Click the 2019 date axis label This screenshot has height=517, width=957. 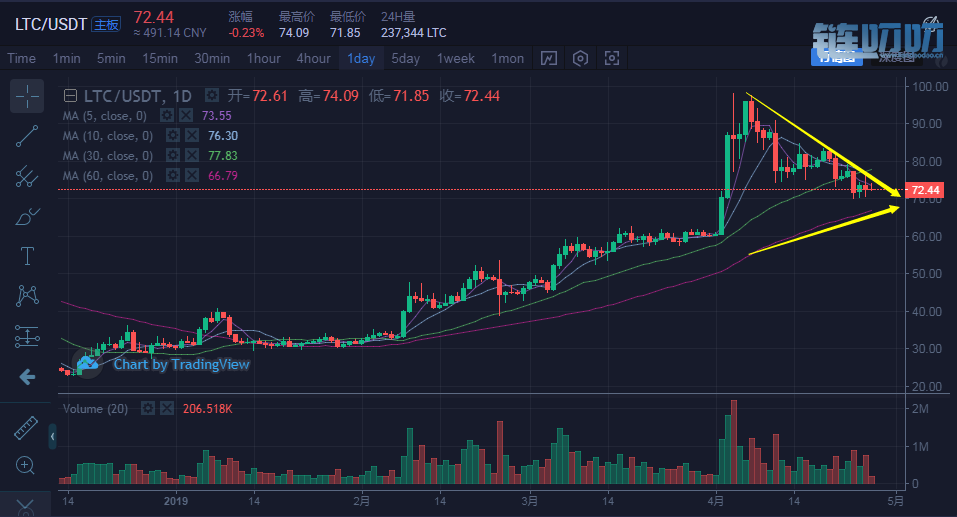coord(176,501)
